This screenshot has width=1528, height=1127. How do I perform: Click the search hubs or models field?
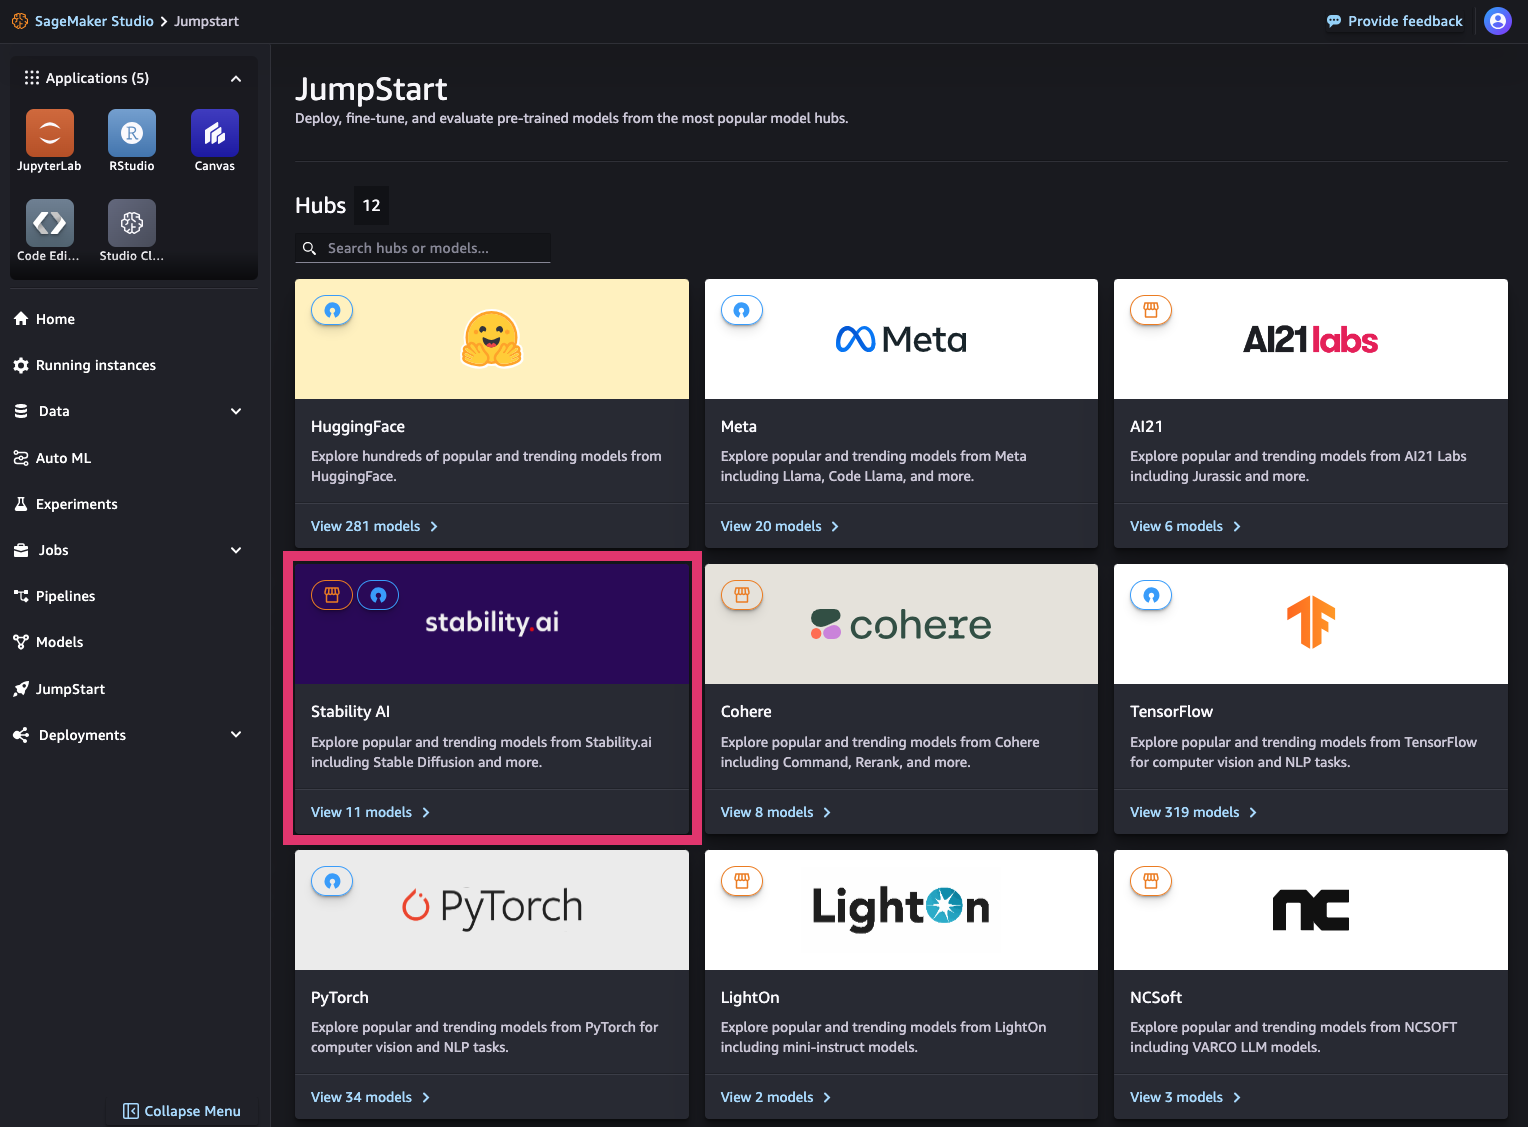pyautogui.click(x=422, y=247)
